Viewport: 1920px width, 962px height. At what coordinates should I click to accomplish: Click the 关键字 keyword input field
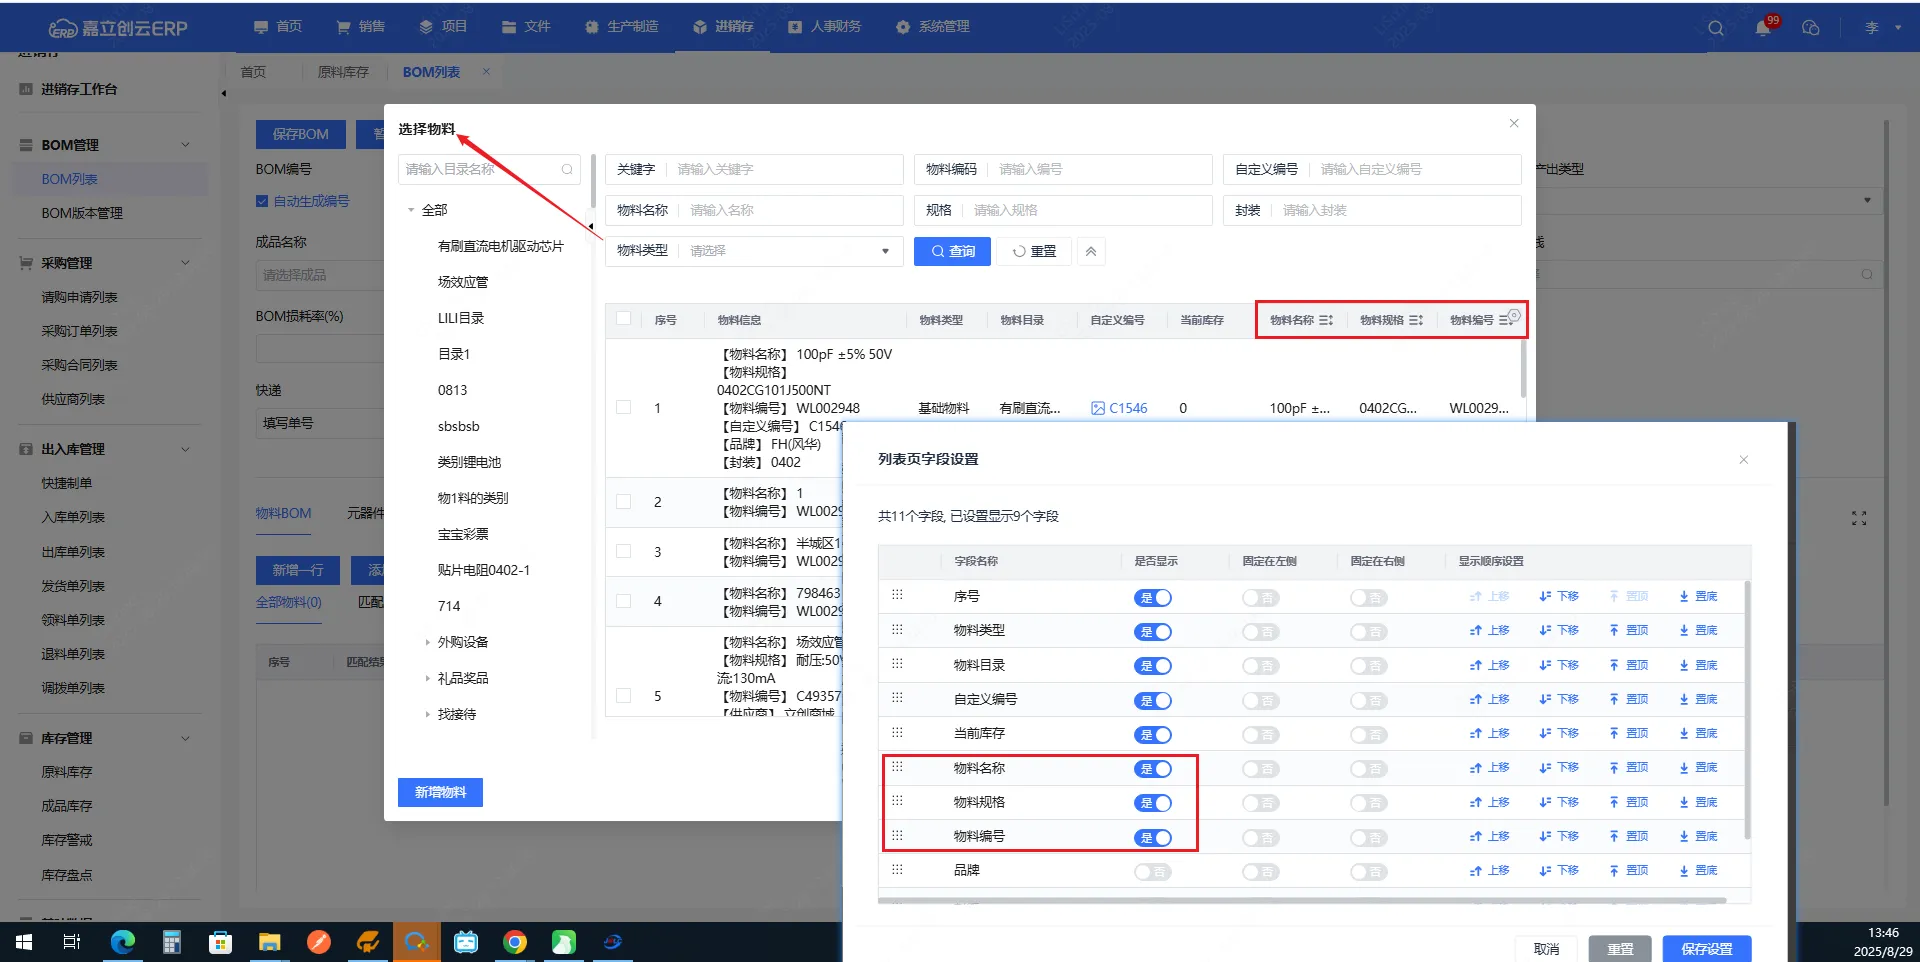785,169
